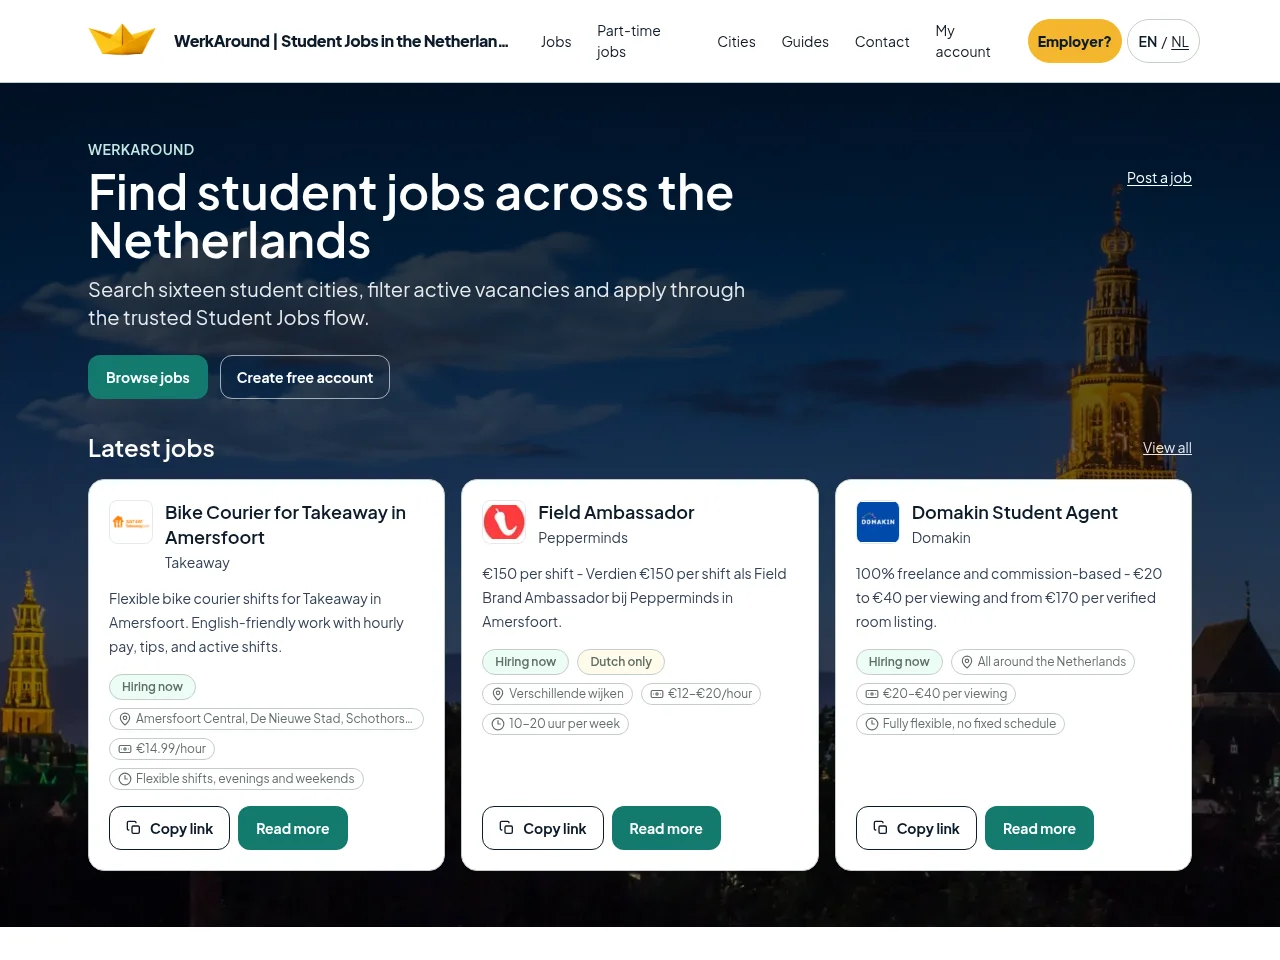Click clock icon beside 10–20 uur per week
Viewport: 1280px width, 960px height.
pyautogui.click(x=498, y=724)
